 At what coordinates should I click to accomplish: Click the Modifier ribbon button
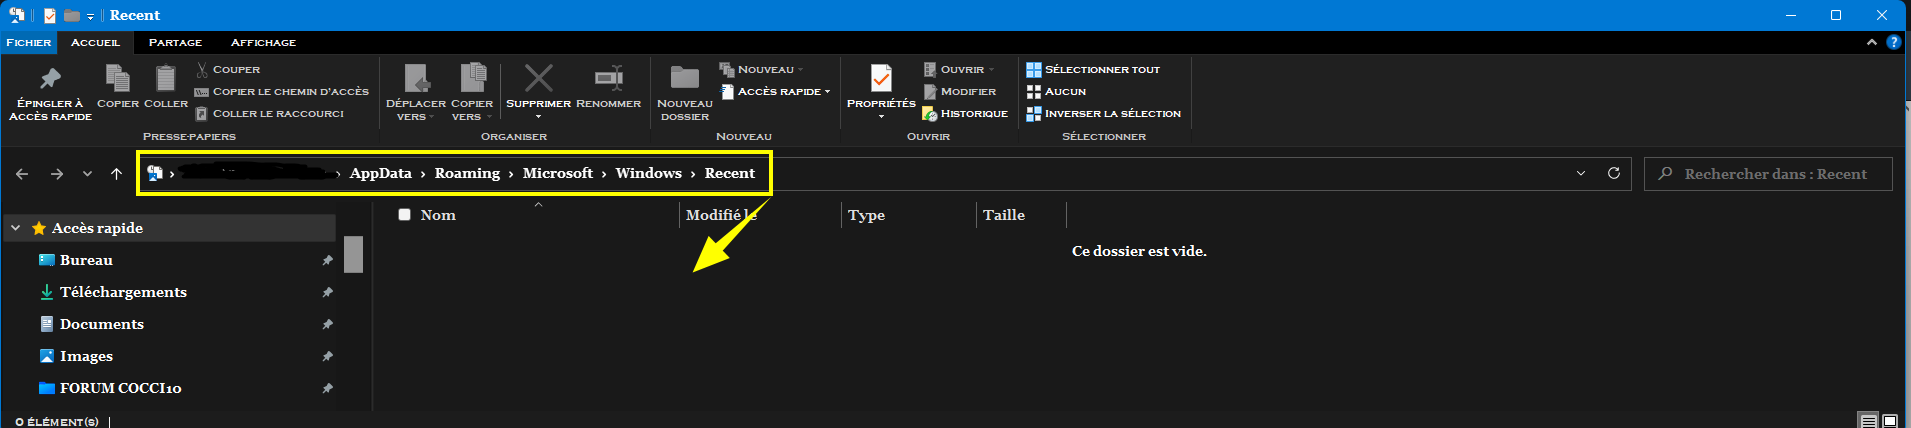(x=959, y=91)
